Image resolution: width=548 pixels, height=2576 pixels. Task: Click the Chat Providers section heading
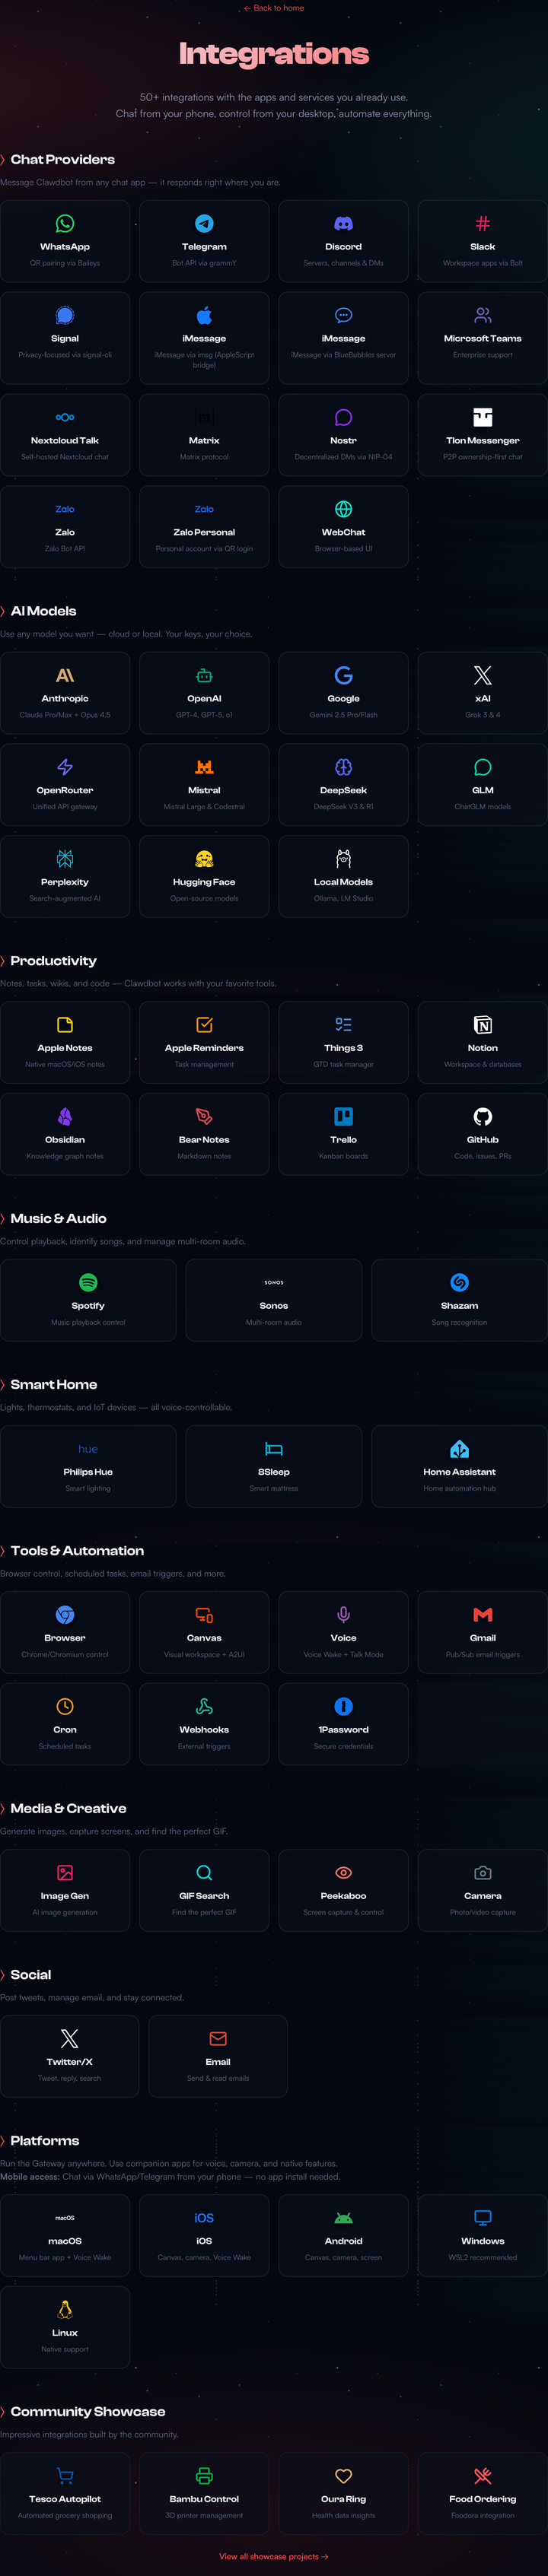coord(62,160)
